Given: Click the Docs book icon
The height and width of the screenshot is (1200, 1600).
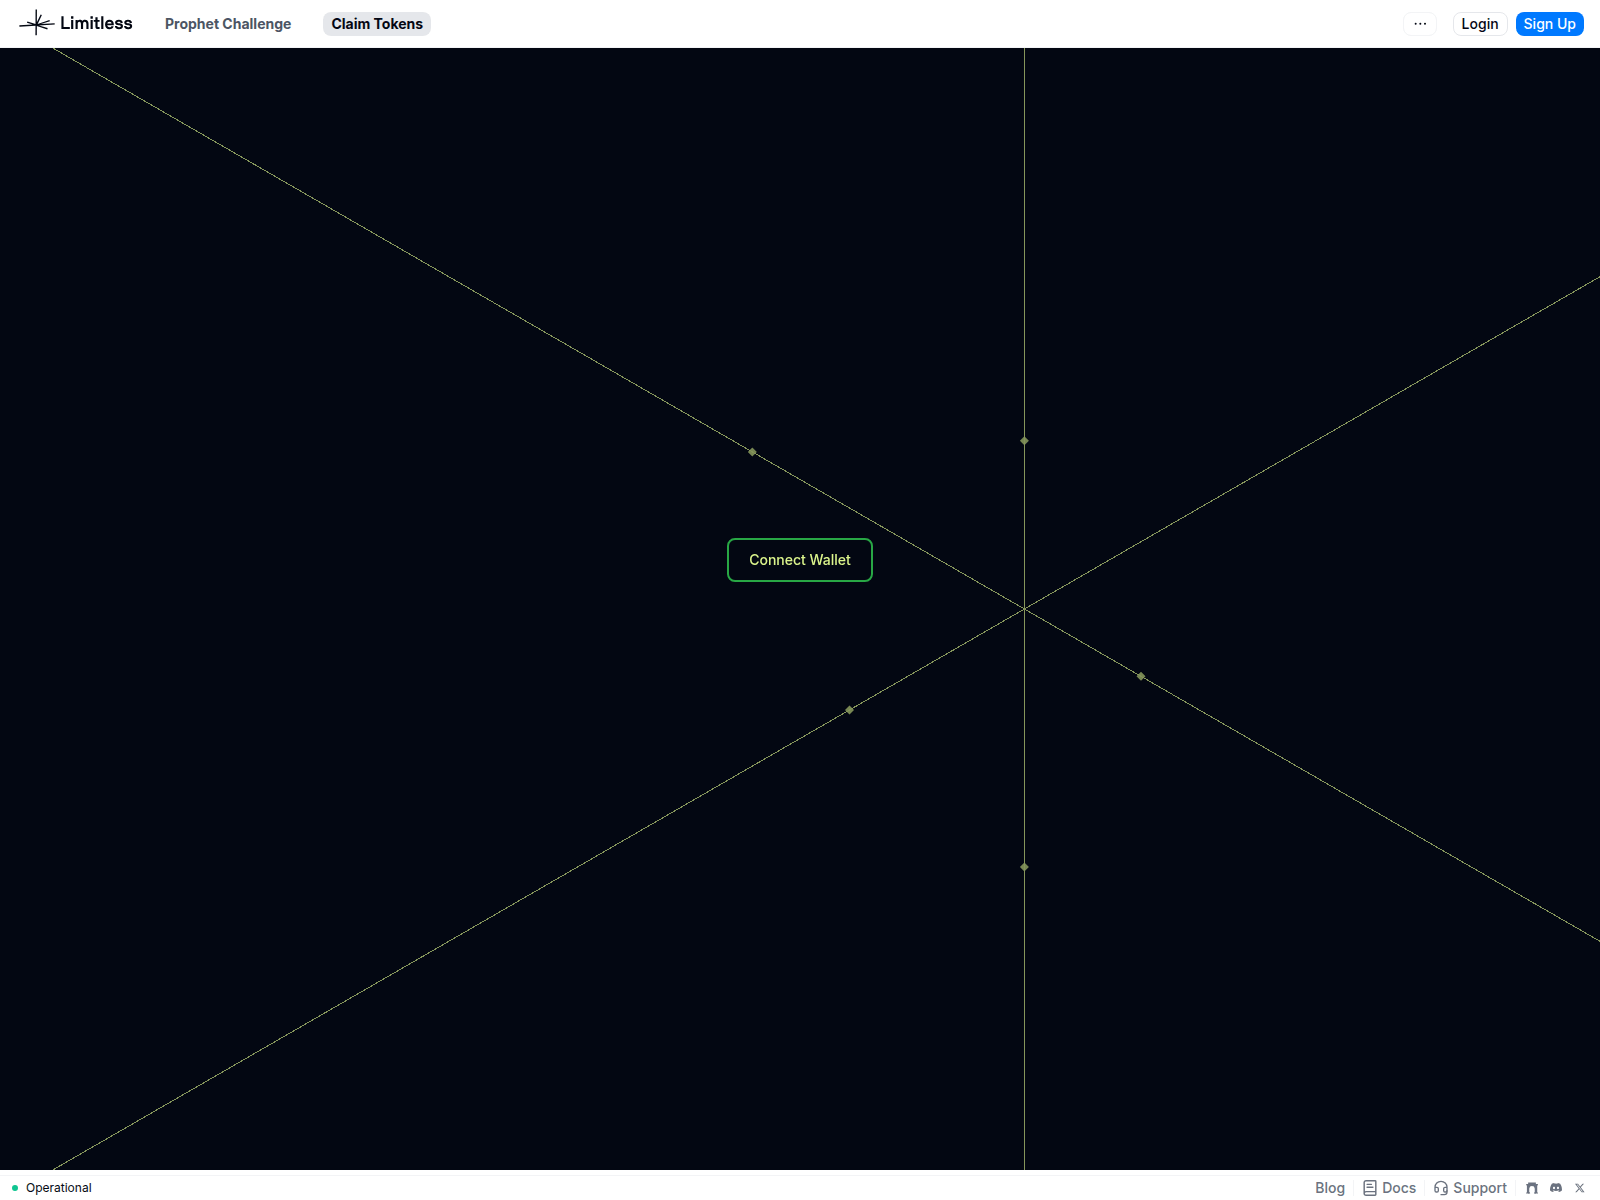Looking at the screenshot, I should pos(1369,1187).
